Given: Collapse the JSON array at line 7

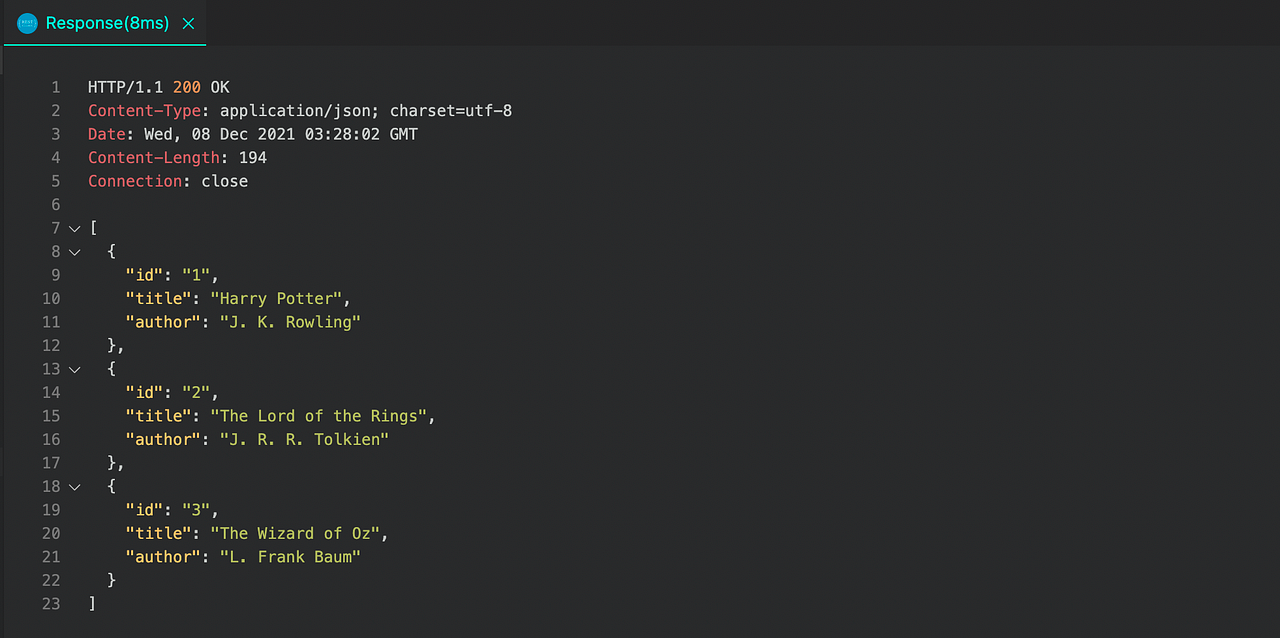Looking at the screenshot, I should click(74, 228).
